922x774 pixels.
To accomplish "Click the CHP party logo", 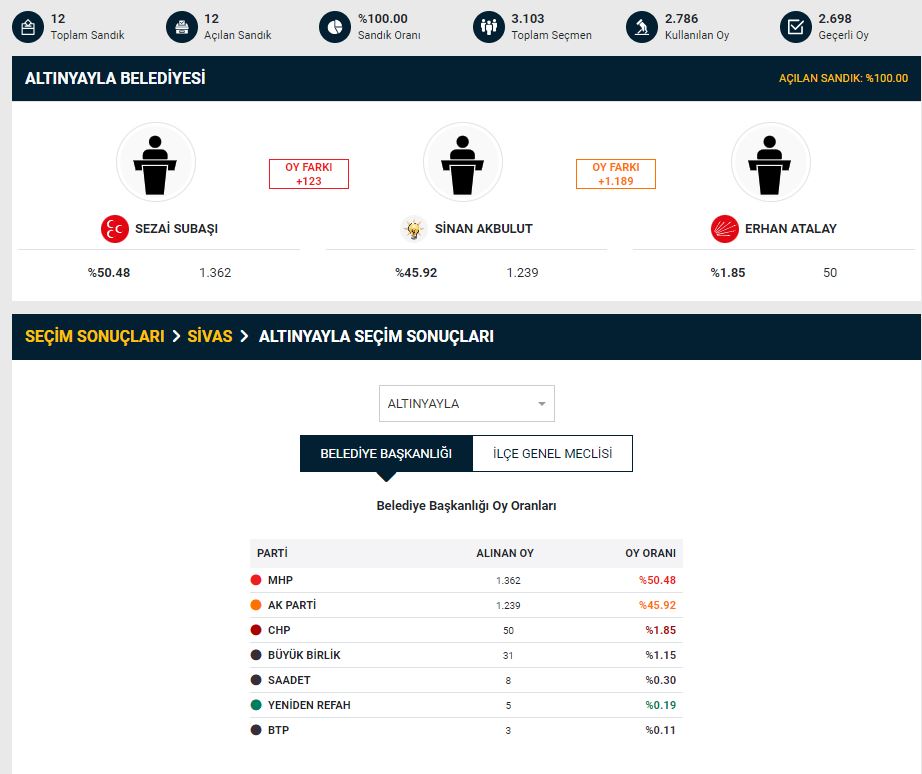I will point(724,229).
